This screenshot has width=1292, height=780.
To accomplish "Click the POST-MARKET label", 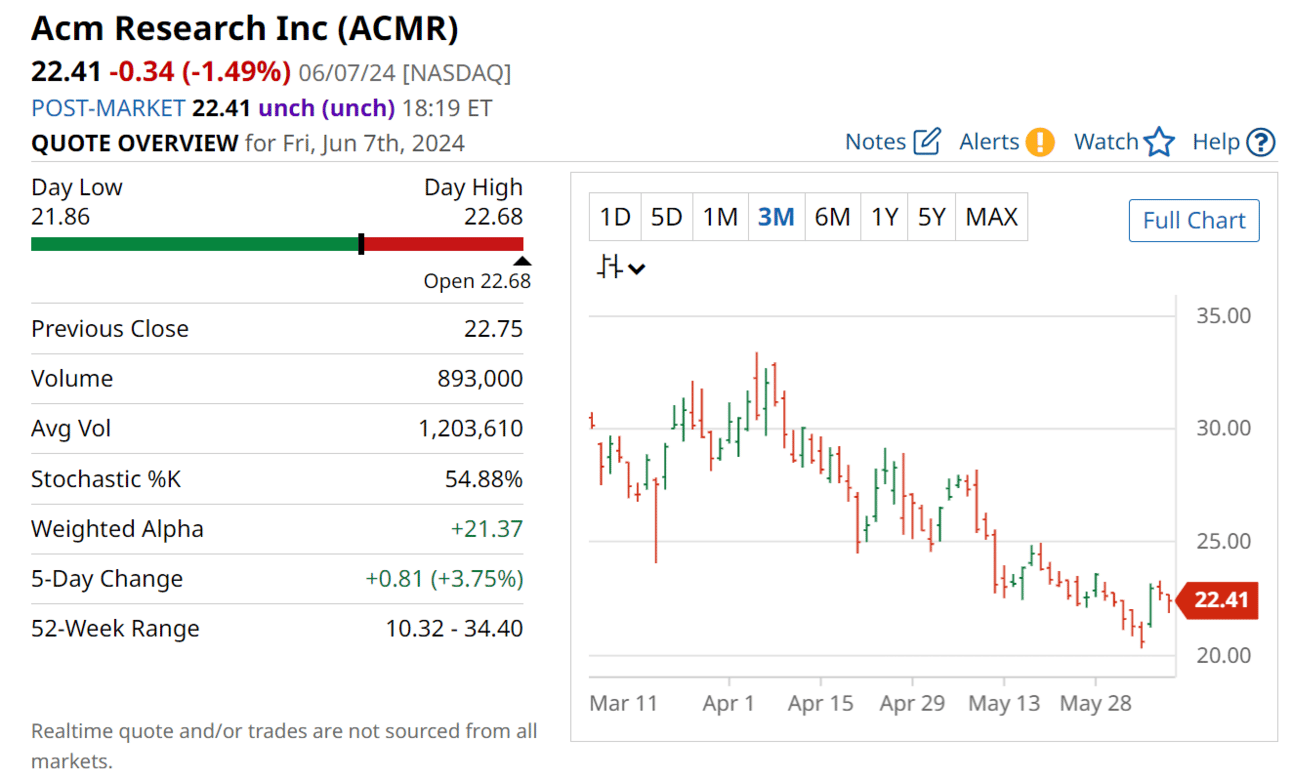I will click(x=108, y=108).
